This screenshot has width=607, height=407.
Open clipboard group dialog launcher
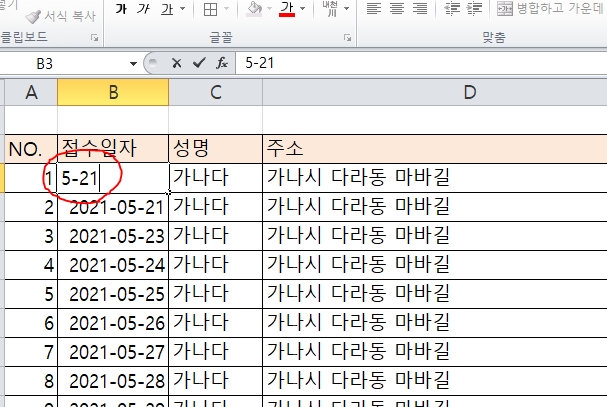[x=94, y=38]
